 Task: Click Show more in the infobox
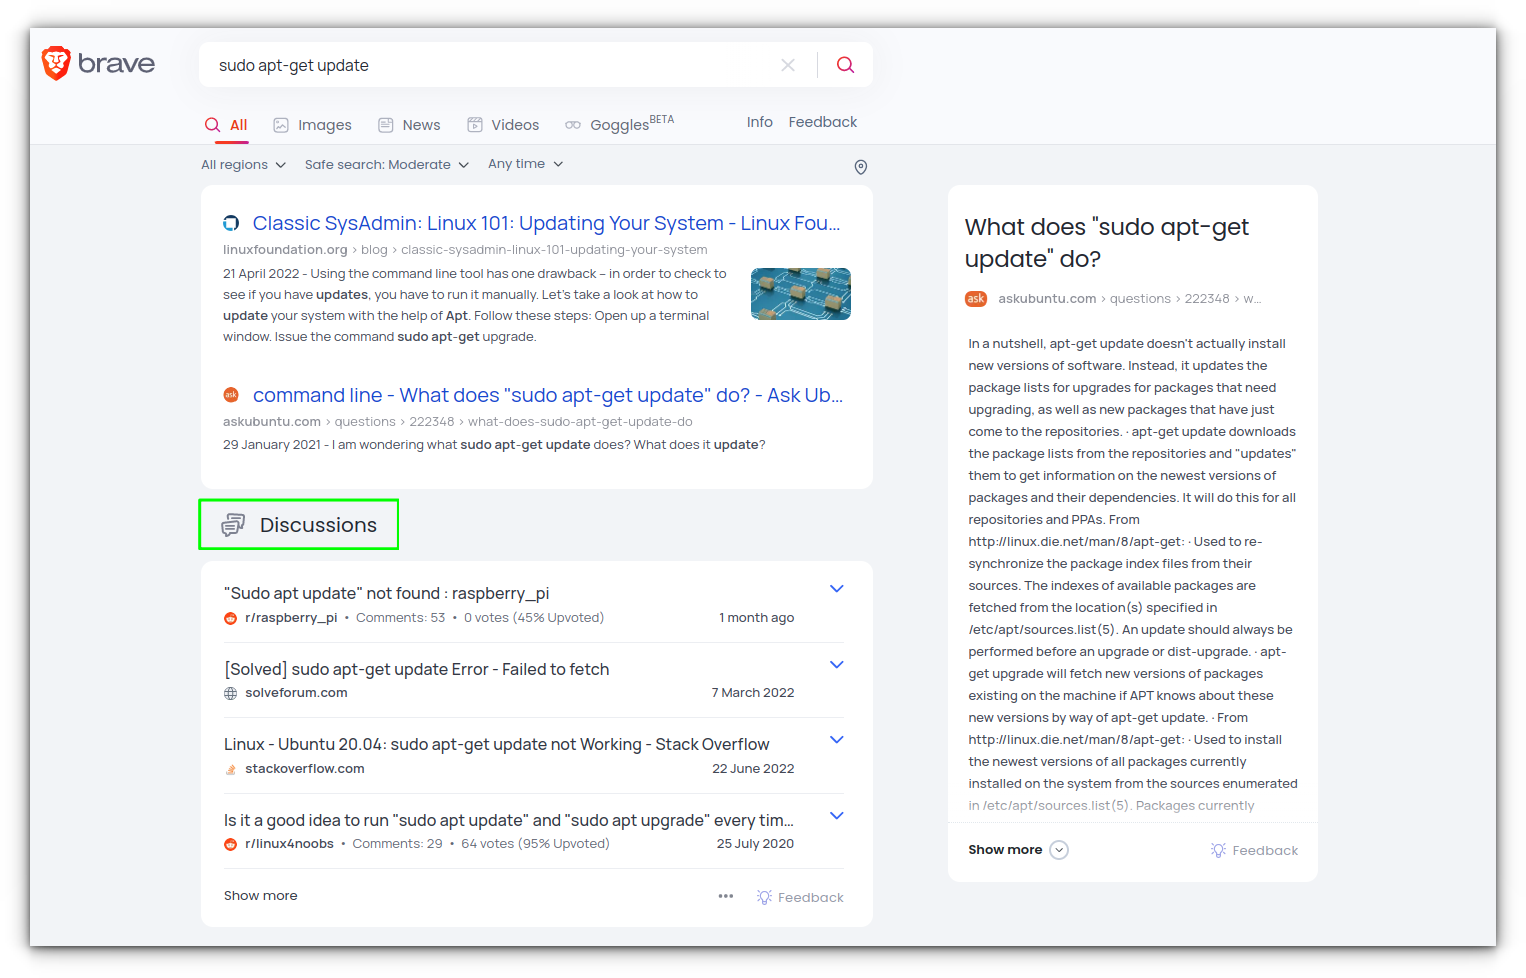pos(1005,850)
